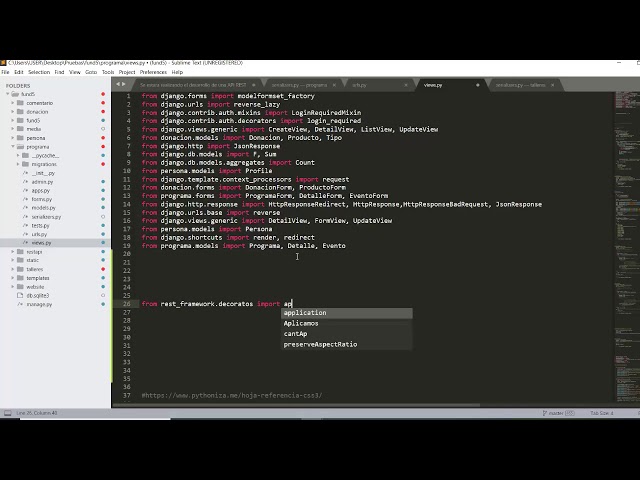
Task: Choose 'Aplicamos' from autocomplete list
Action: click(347, 323)
